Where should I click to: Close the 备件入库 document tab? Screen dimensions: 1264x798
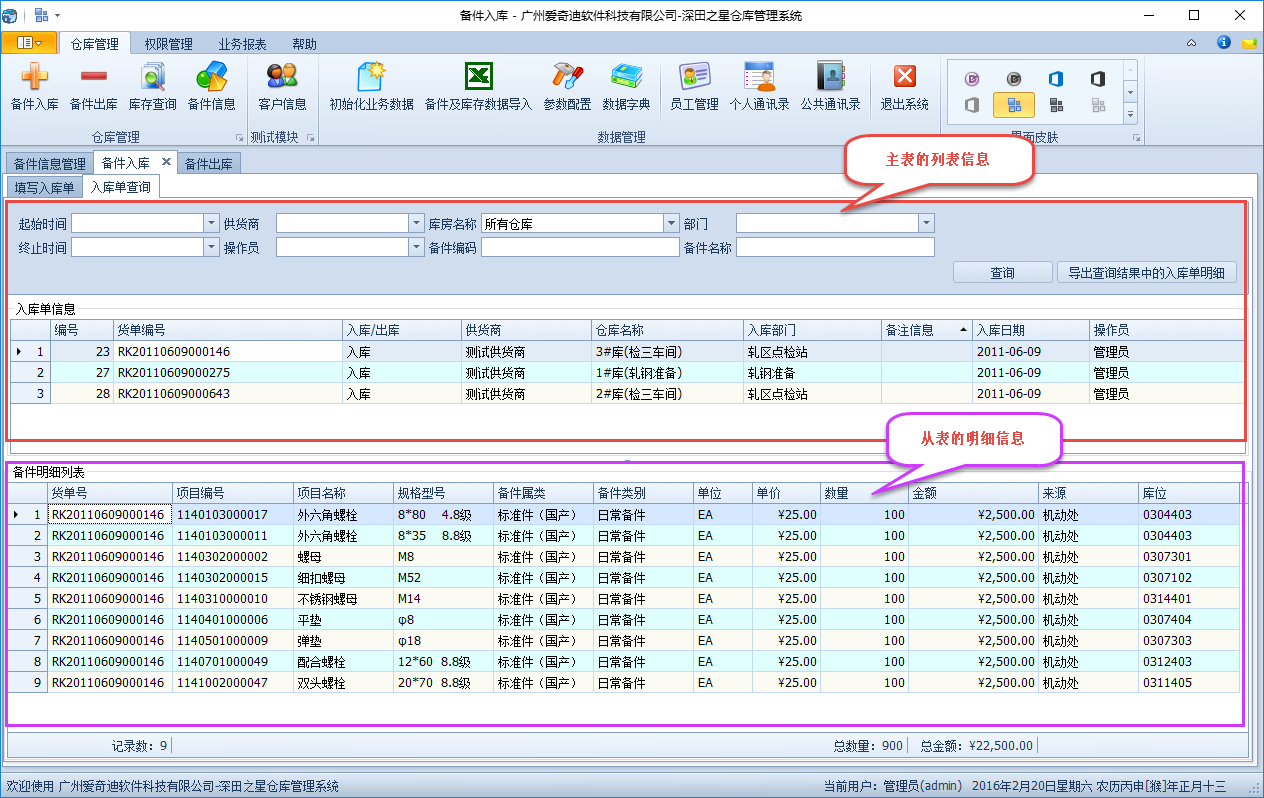[166, 162]
